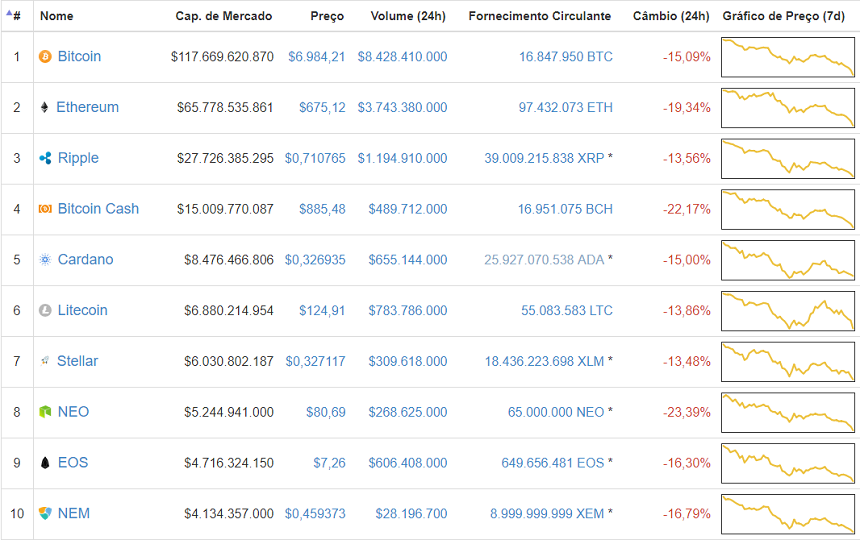Sort table by Preço column header
The image size is (860, 540).
pyautogui.click(x=327, y=16)
